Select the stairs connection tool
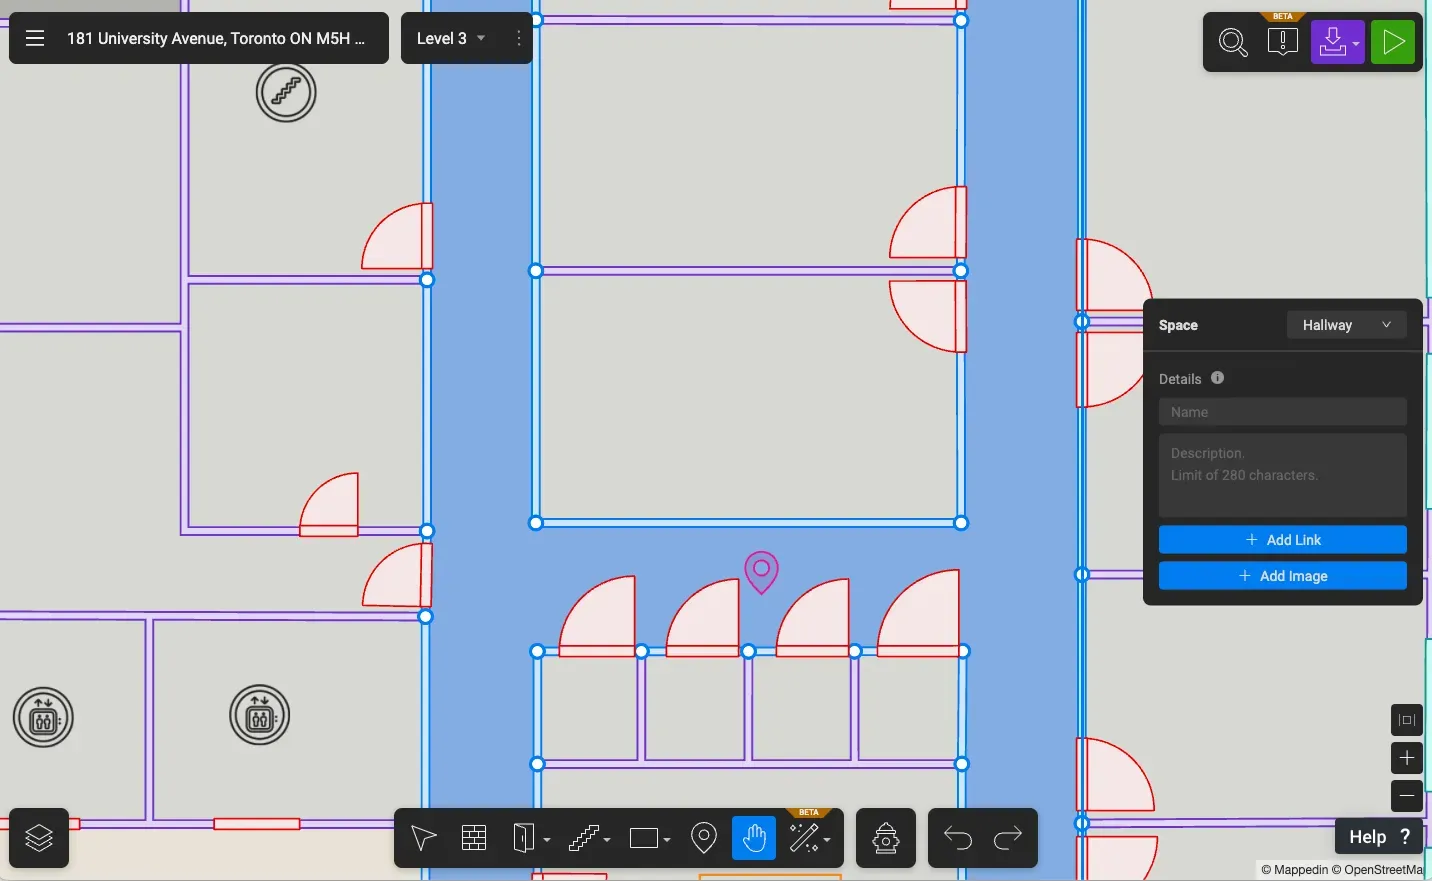Screen dimensions: 1432x881 point(583,838)
